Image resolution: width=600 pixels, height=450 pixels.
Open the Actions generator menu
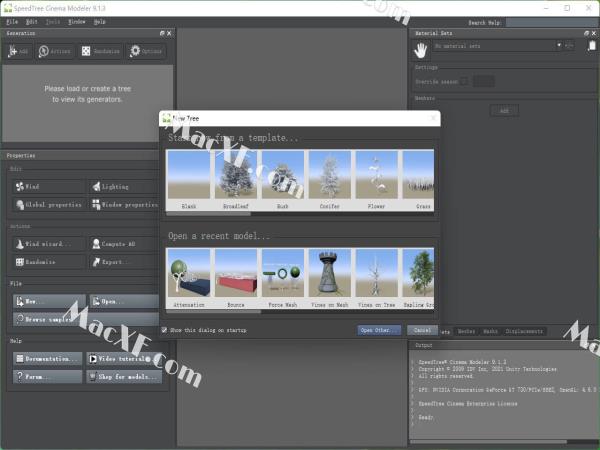54,51
